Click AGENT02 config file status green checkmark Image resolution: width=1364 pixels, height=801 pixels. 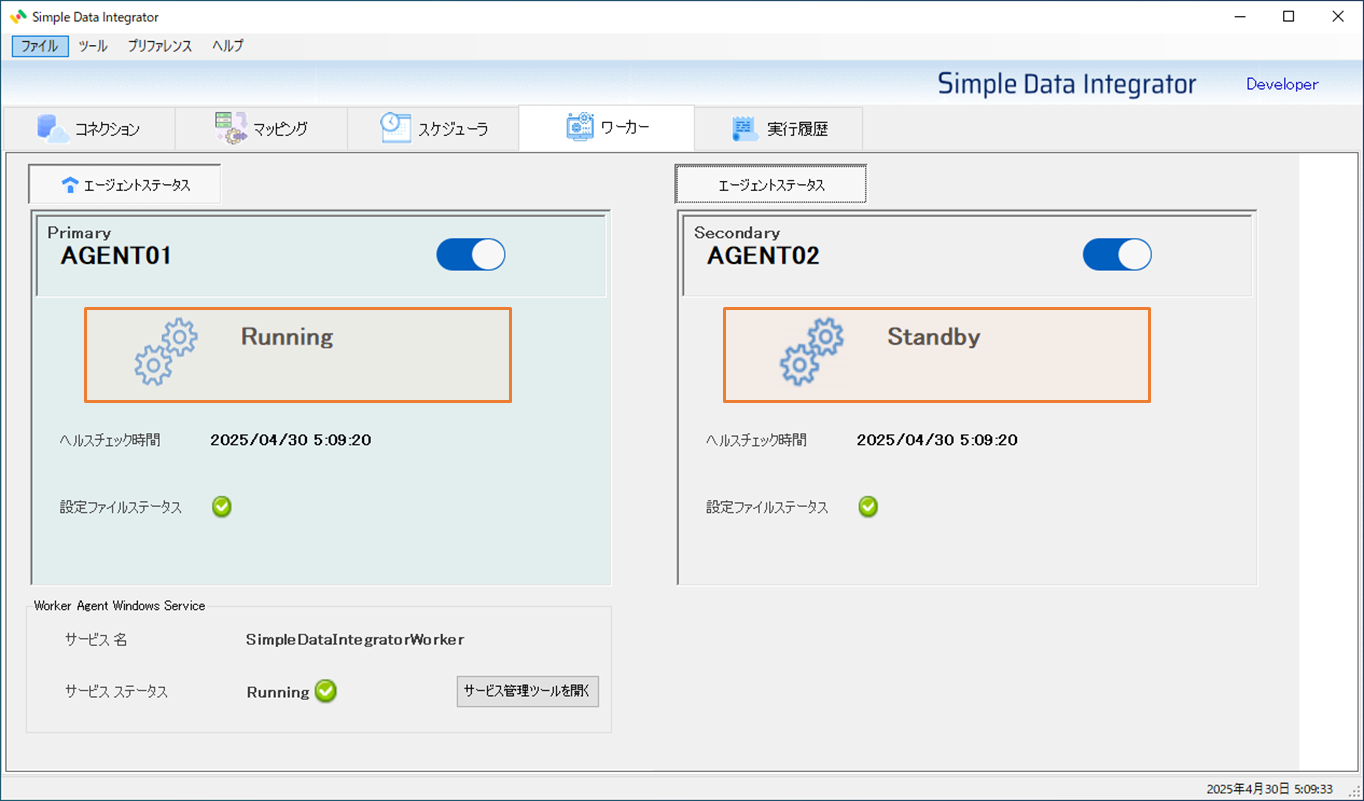click(x=868, y=507)
